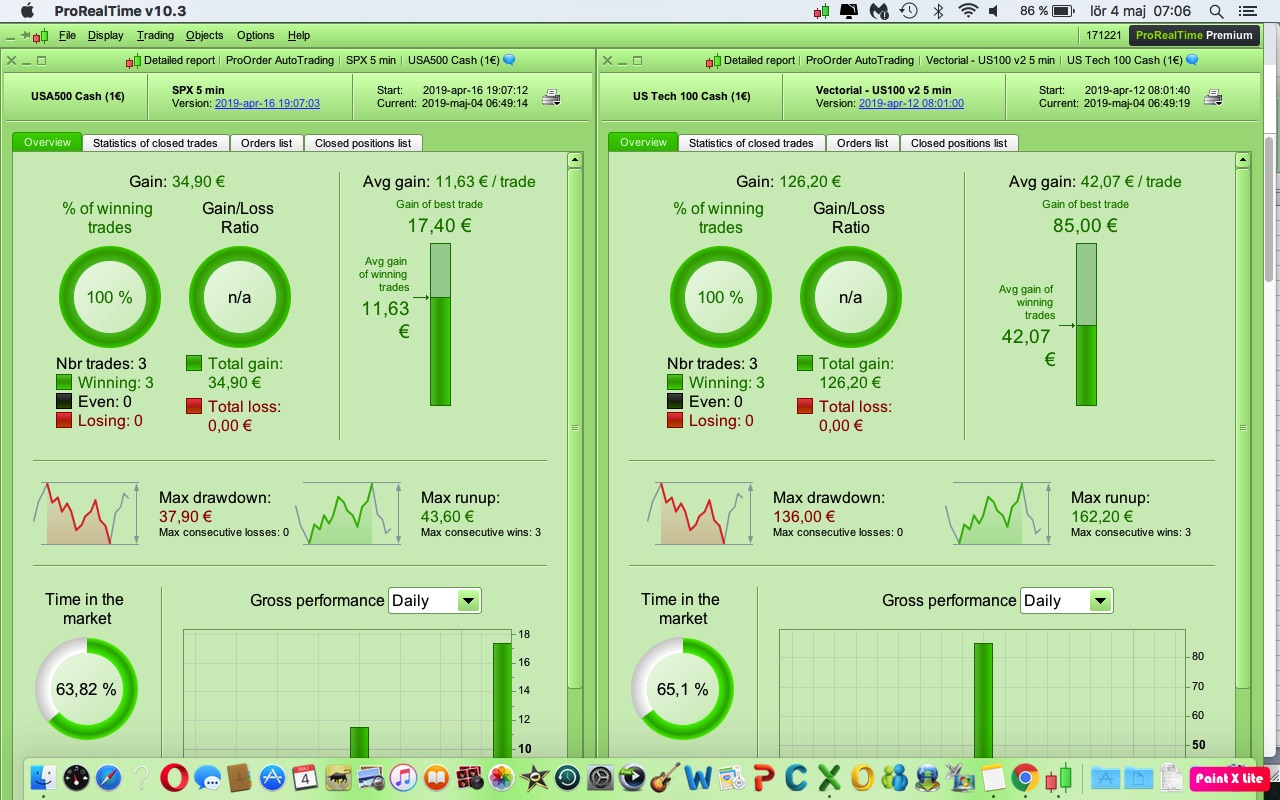Open the Help menu
This screenshot has width=1280, height=800.
(x=298, y=35)
